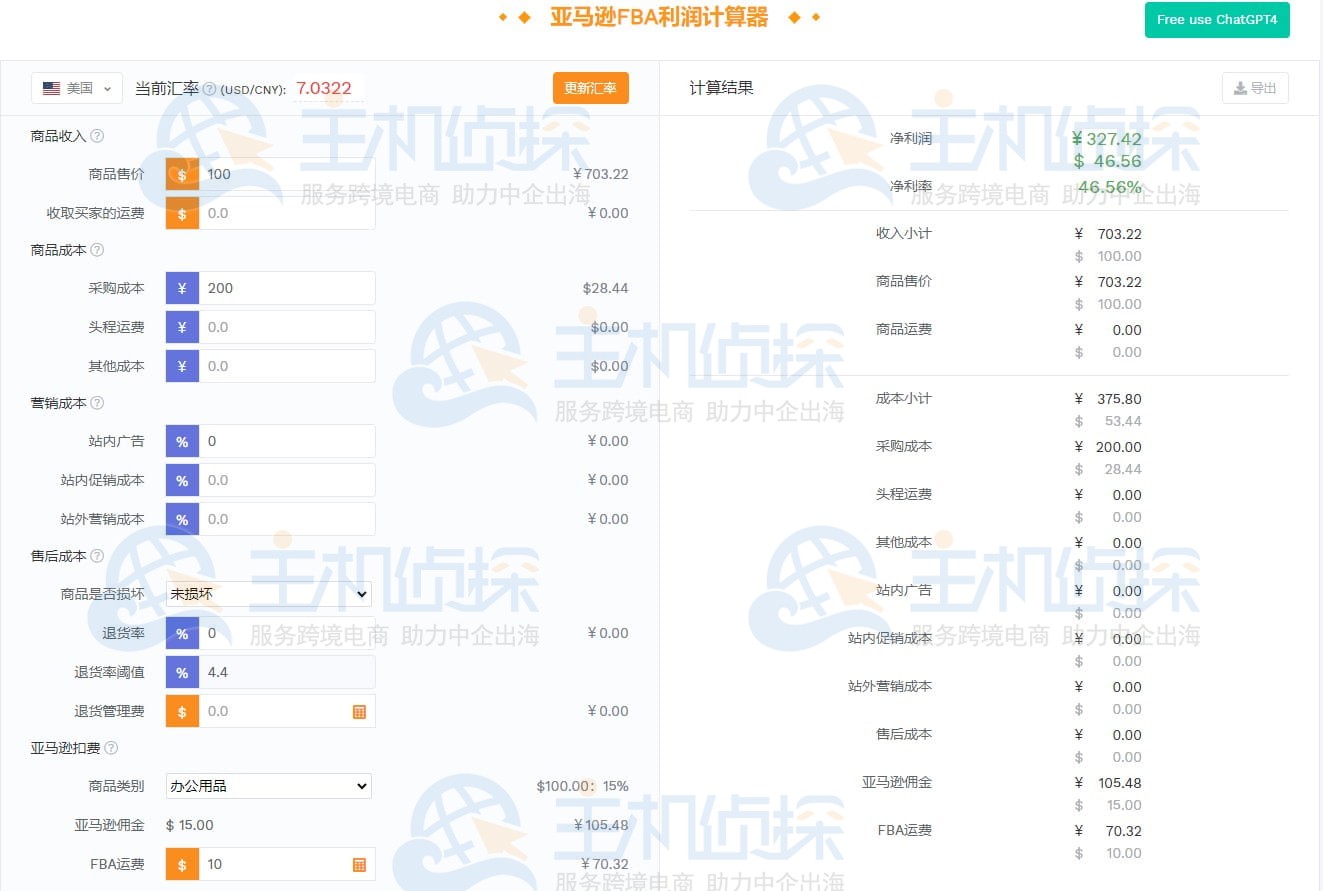1323x891 pixels.
Task: Click the % icon on 站内广告 field
Action: [181, 441]
